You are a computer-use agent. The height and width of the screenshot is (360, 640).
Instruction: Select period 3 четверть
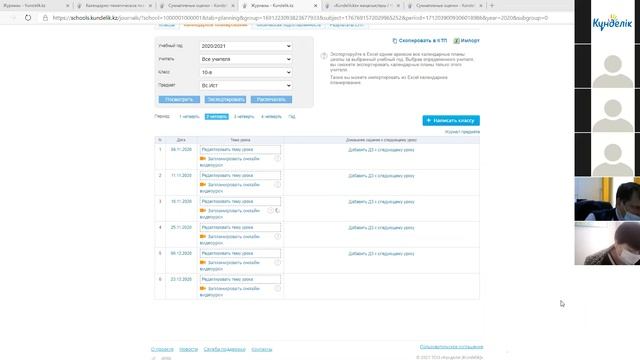[x=244, y=117]
